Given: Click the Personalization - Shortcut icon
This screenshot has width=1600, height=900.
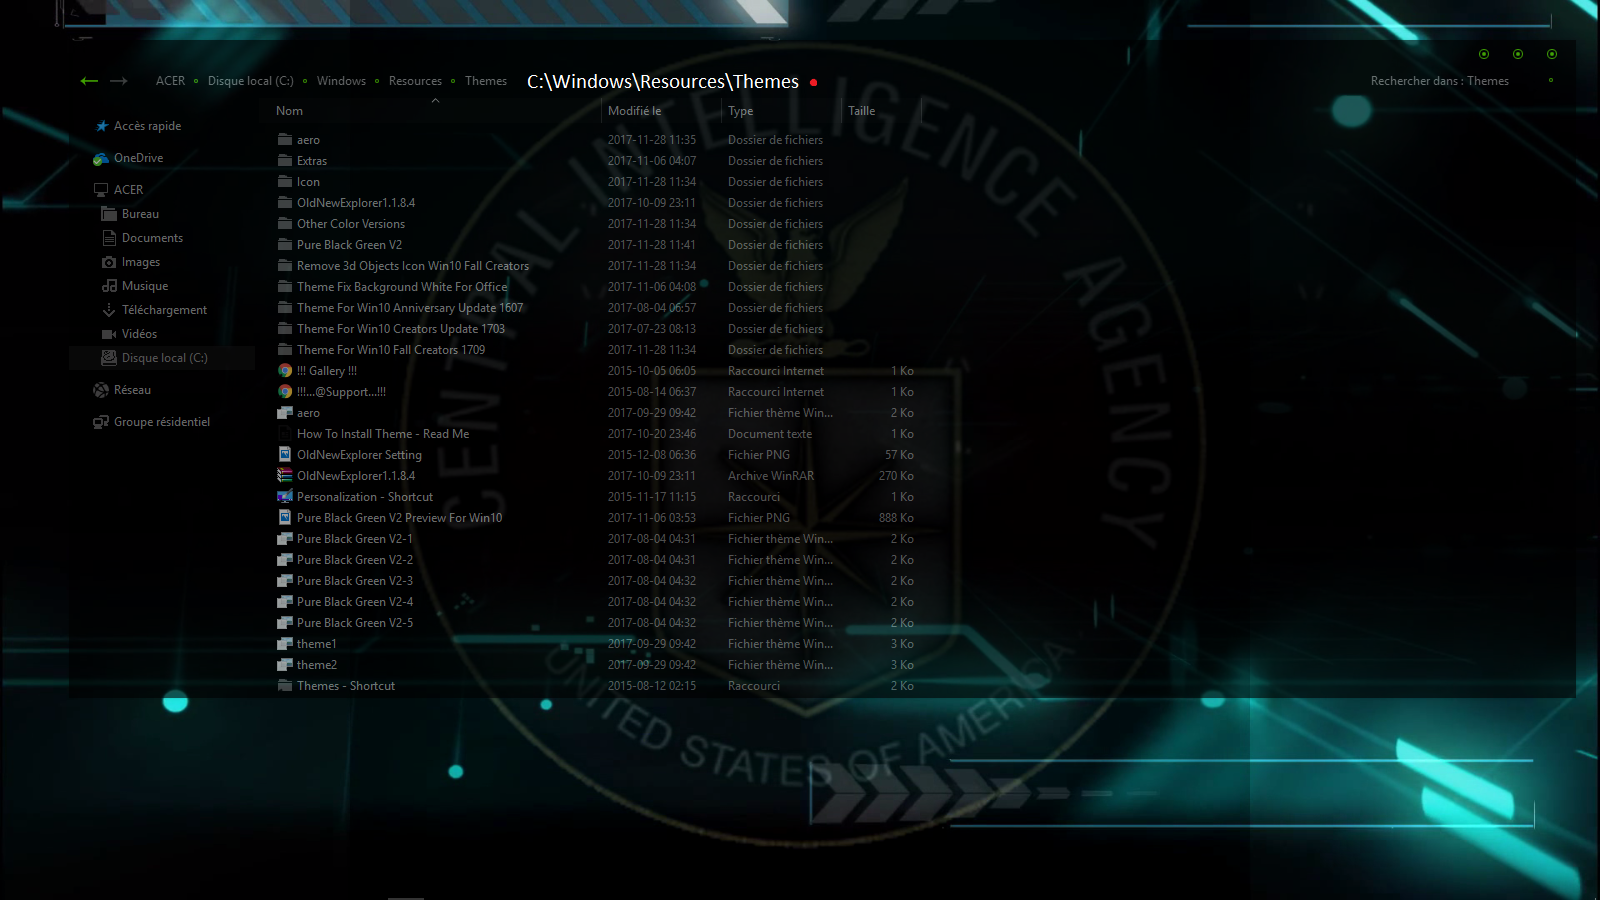Looking at the screenshot, I should (285, 497).
